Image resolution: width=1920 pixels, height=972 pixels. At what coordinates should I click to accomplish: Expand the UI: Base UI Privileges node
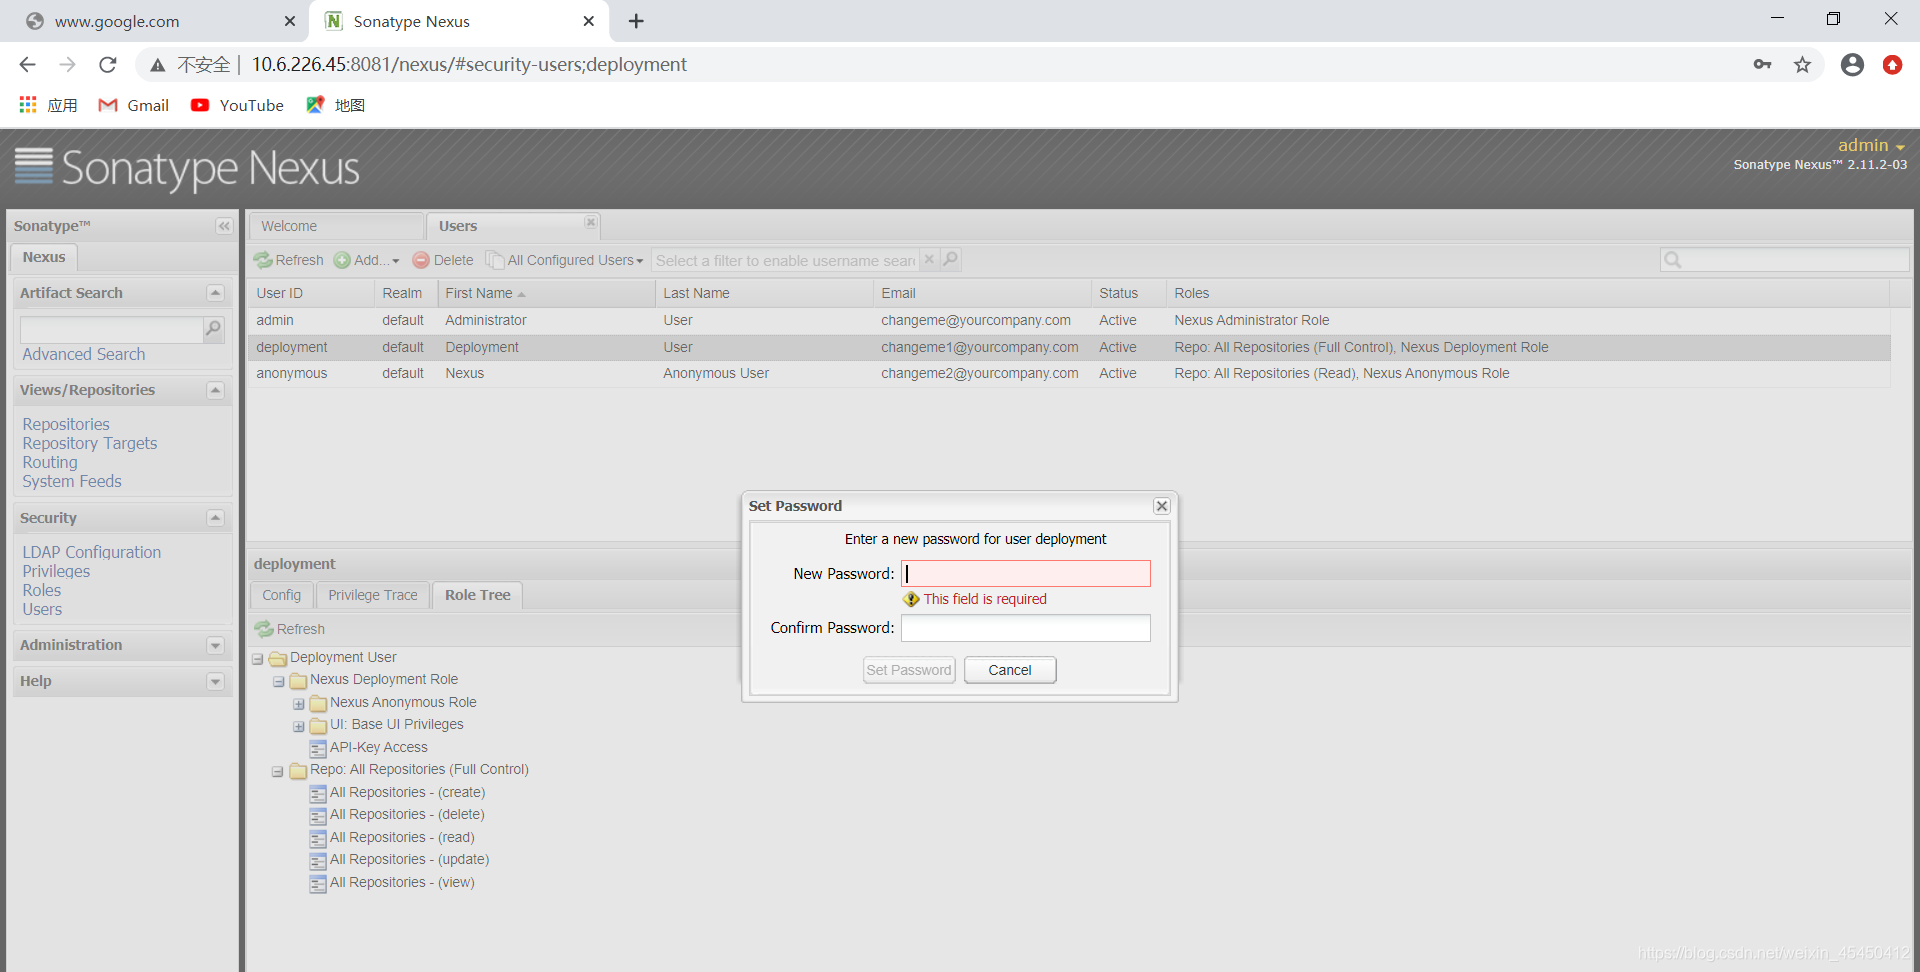(298, 726)
